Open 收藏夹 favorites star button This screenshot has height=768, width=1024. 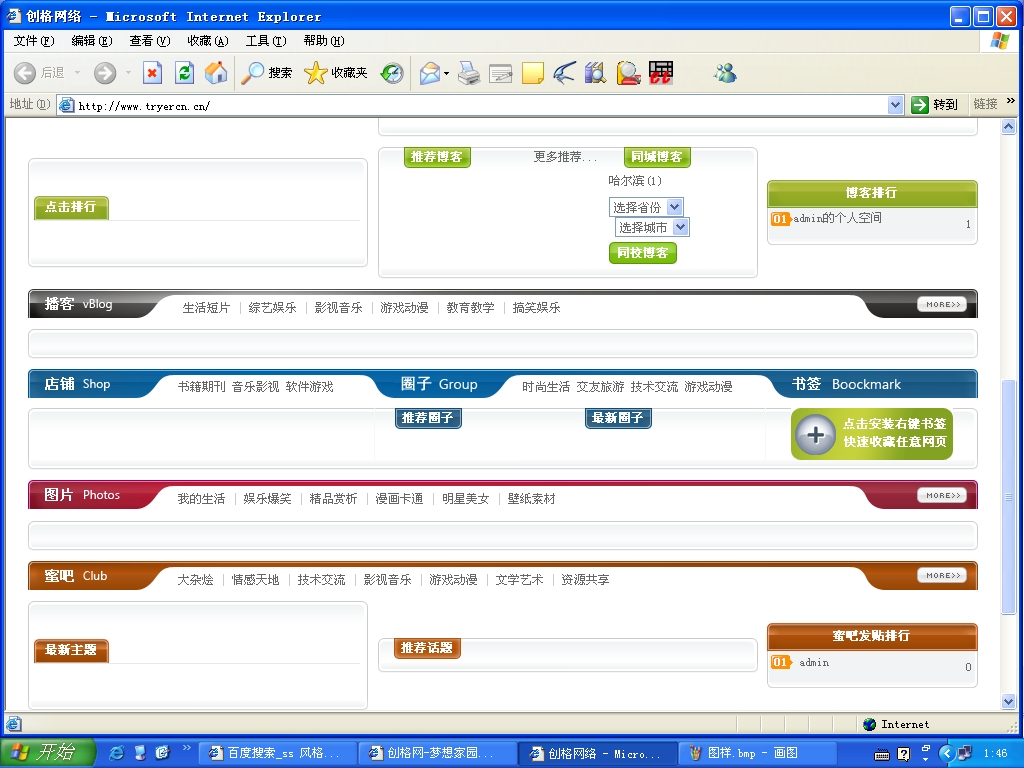[x=336, y=72]
